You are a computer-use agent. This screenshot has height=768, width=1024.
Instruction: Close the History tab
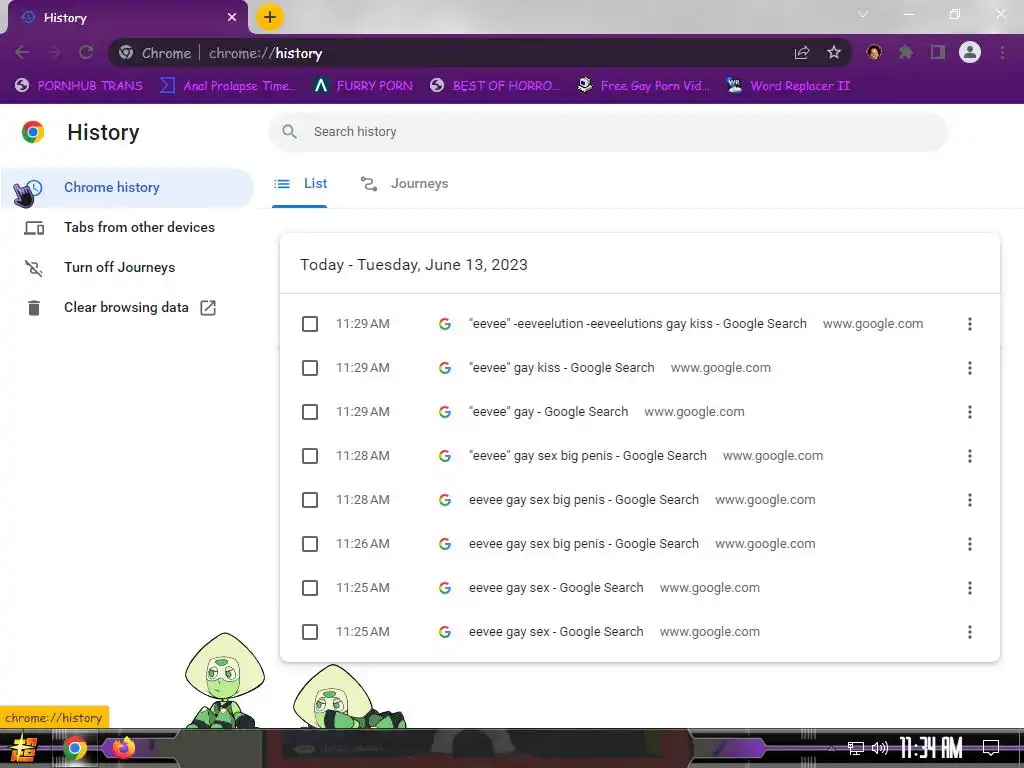232,18
